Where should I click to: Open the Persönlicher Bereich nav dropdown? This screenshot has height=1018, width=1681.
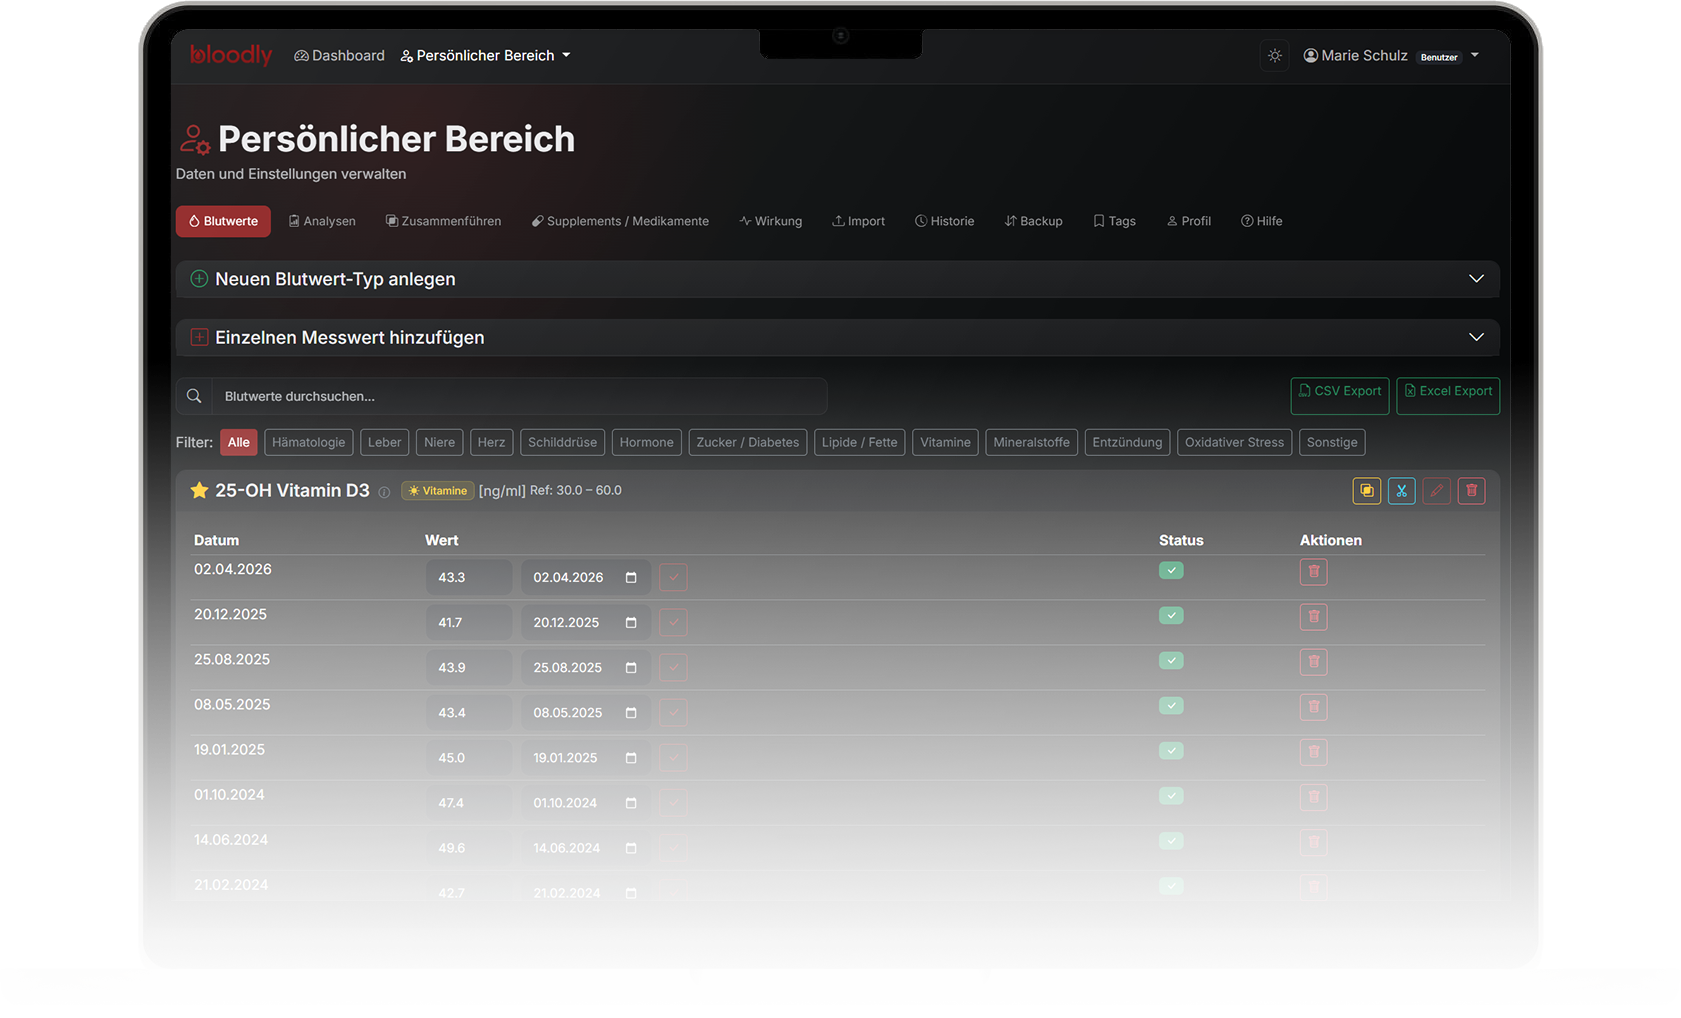click(x=485, y=56)
